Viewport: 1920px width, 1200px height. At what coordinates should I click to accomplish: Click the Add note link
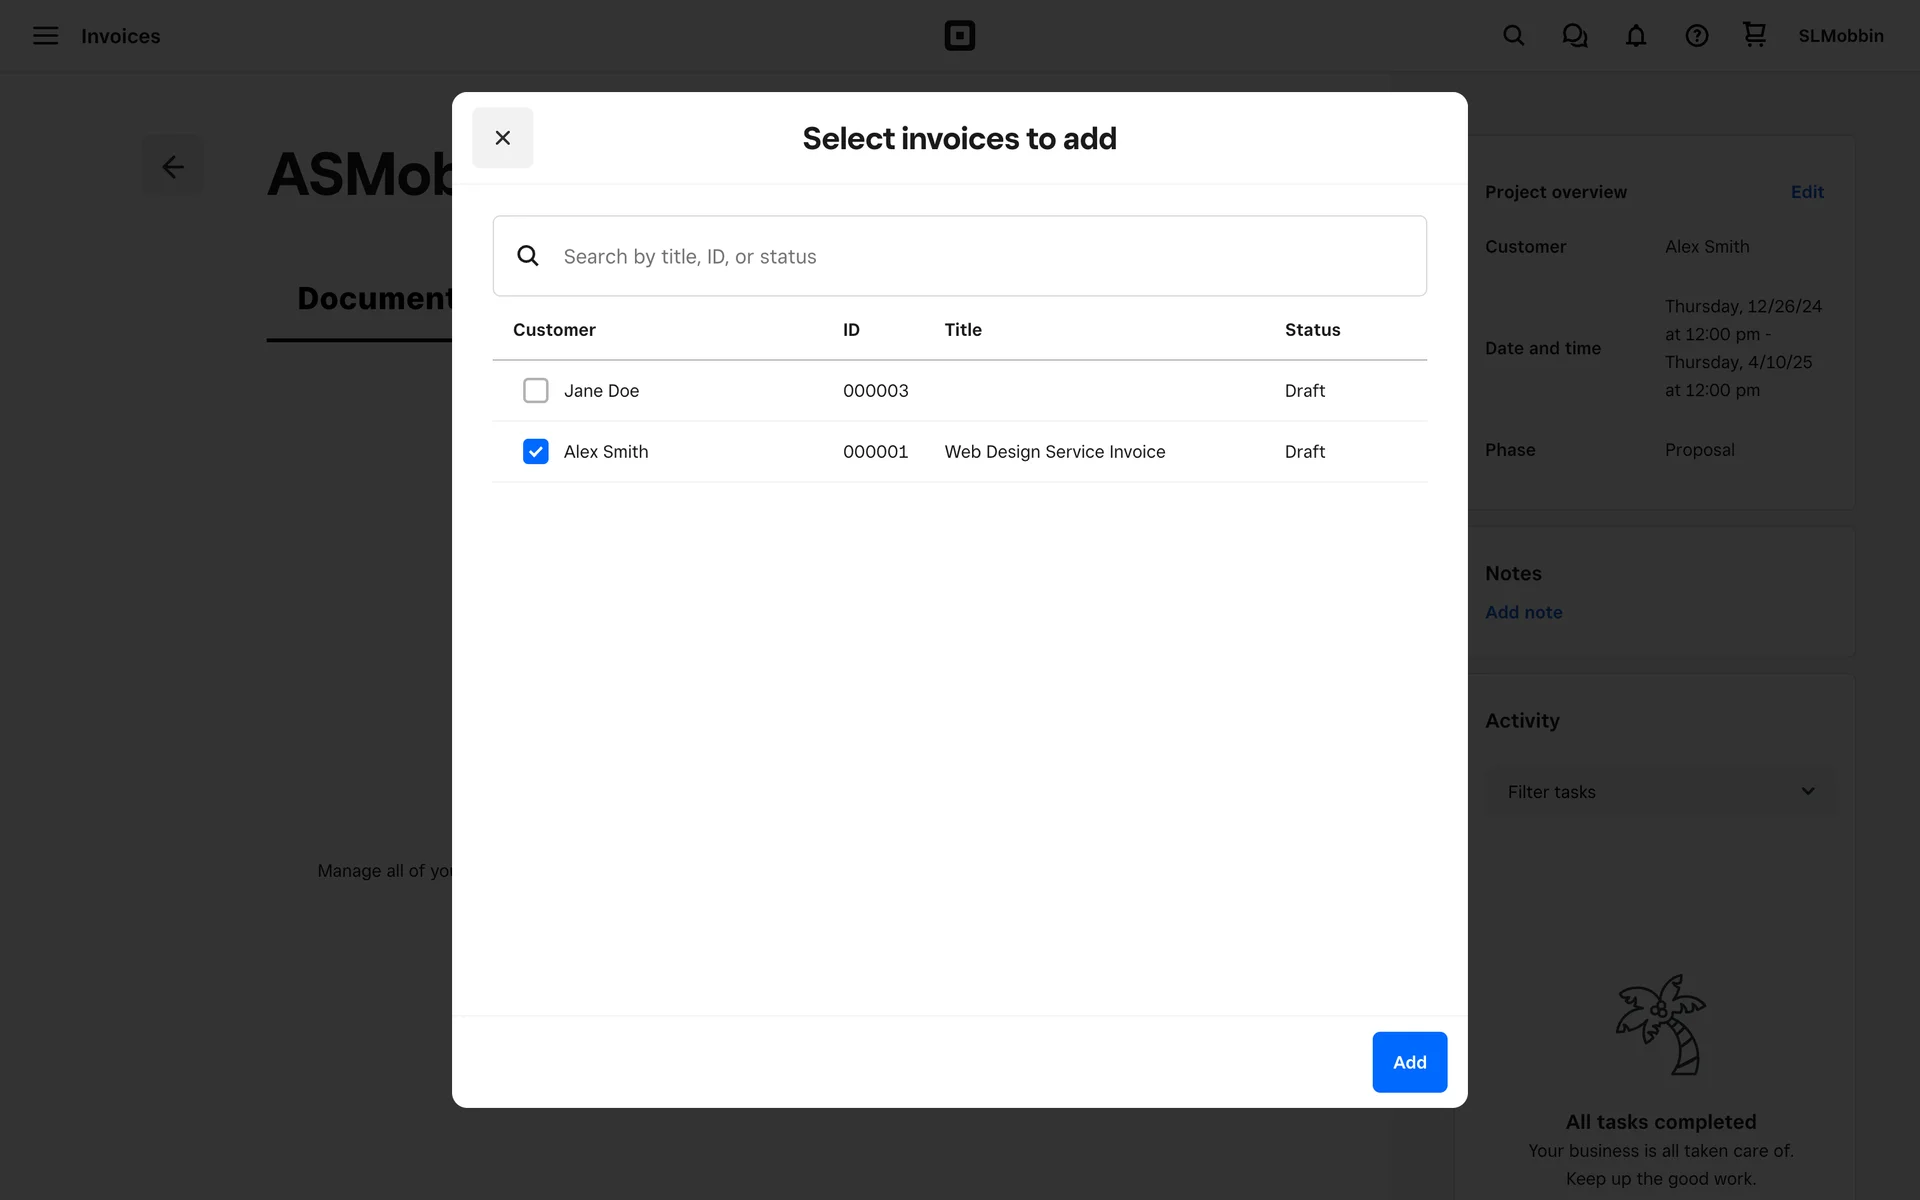coord(1523,612)
